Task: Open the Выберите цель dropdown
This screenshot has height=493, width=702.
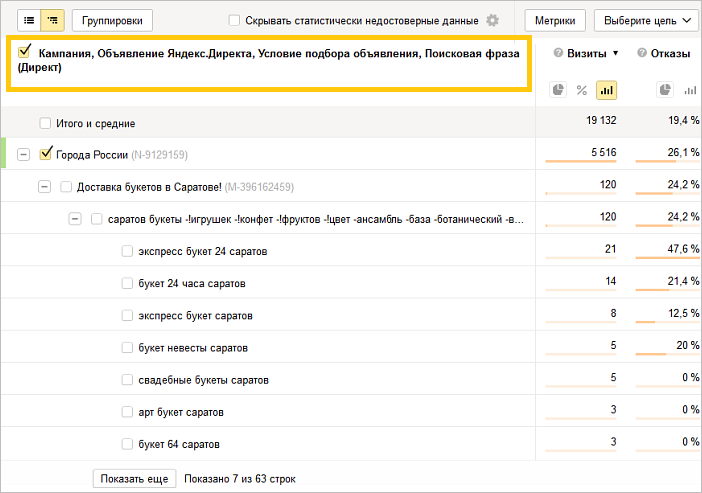Action: (647, 20)
